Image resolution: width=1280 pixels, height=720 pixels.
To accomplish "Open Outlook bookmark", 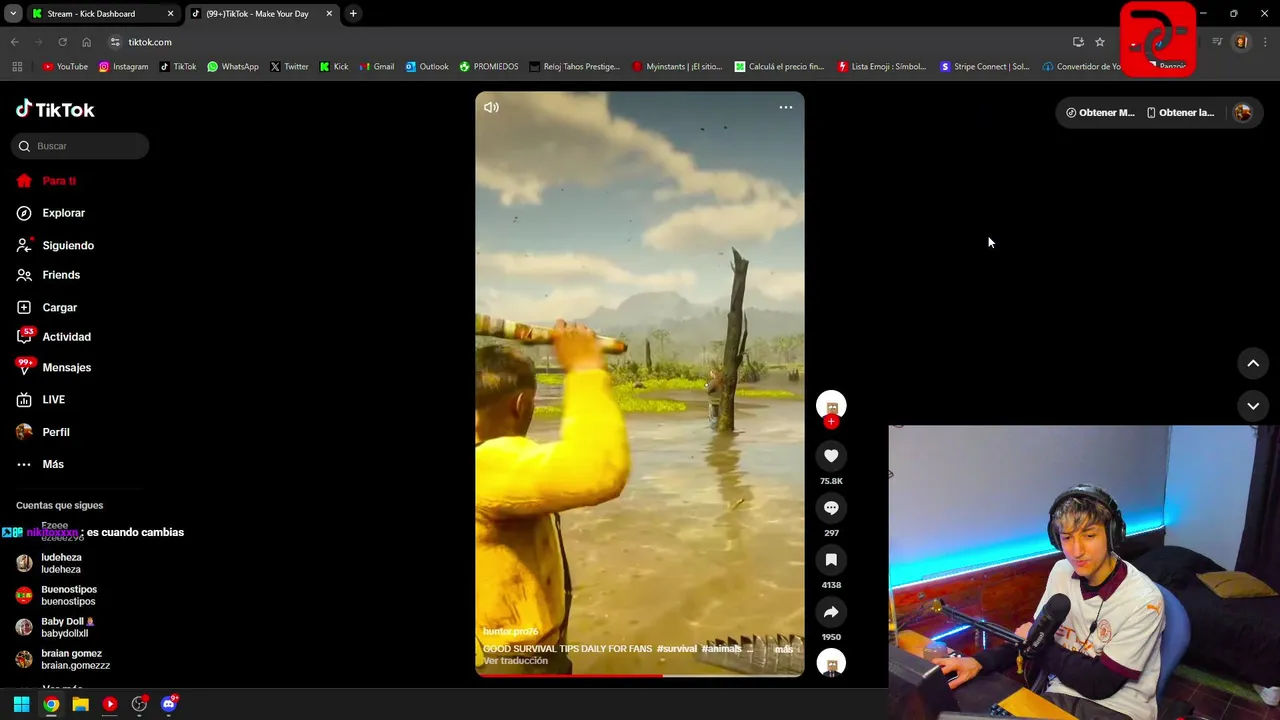I will [x=427, y=67].
